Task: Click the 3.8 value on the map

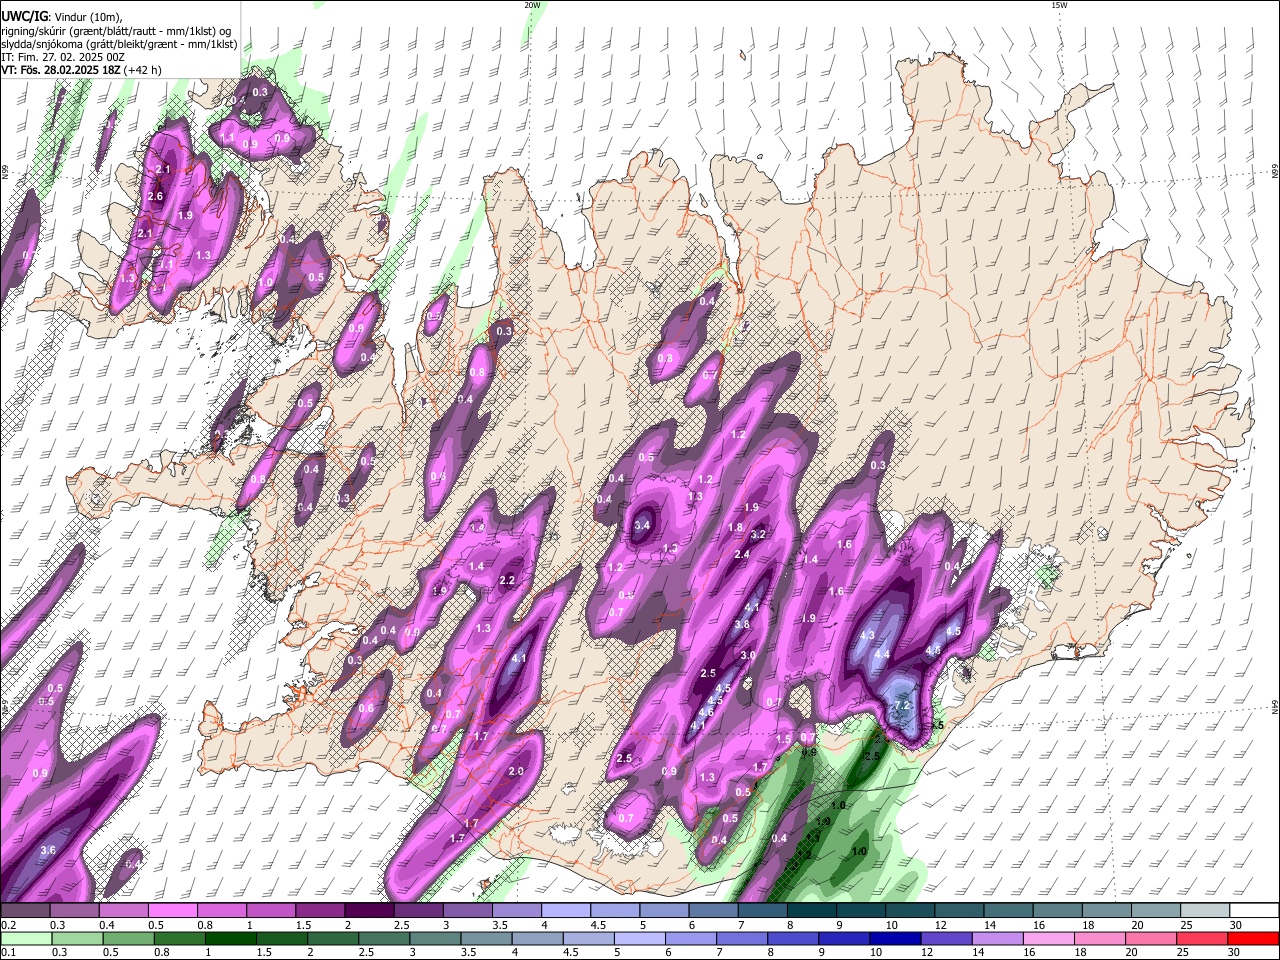Action: pyautogui.click(x=742, y=624)
